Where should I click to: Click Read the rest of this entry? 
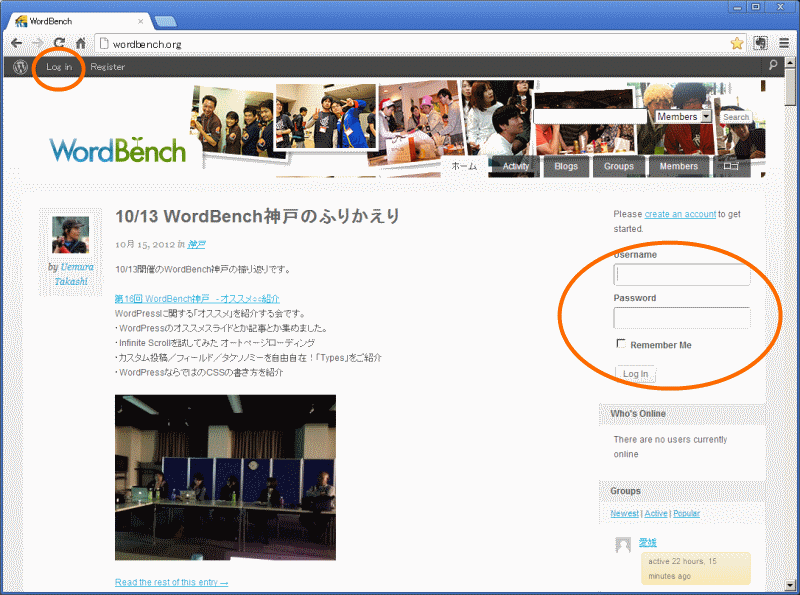(171, 582)
